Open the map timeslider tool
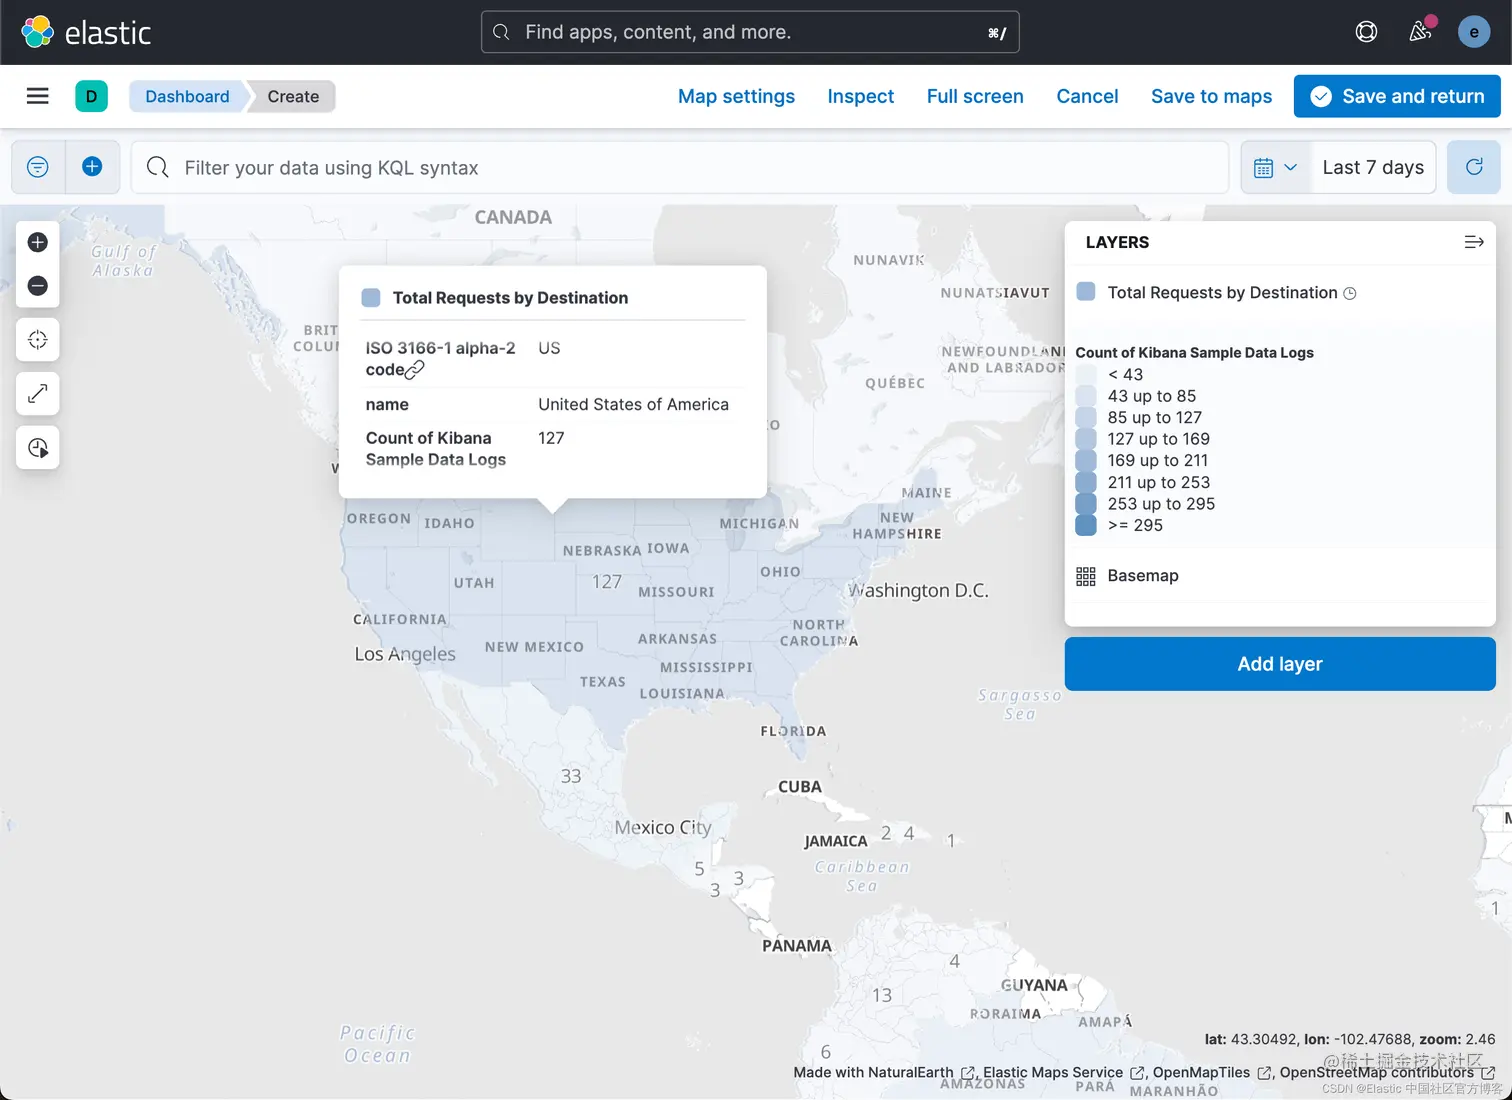 coord(38,448)
